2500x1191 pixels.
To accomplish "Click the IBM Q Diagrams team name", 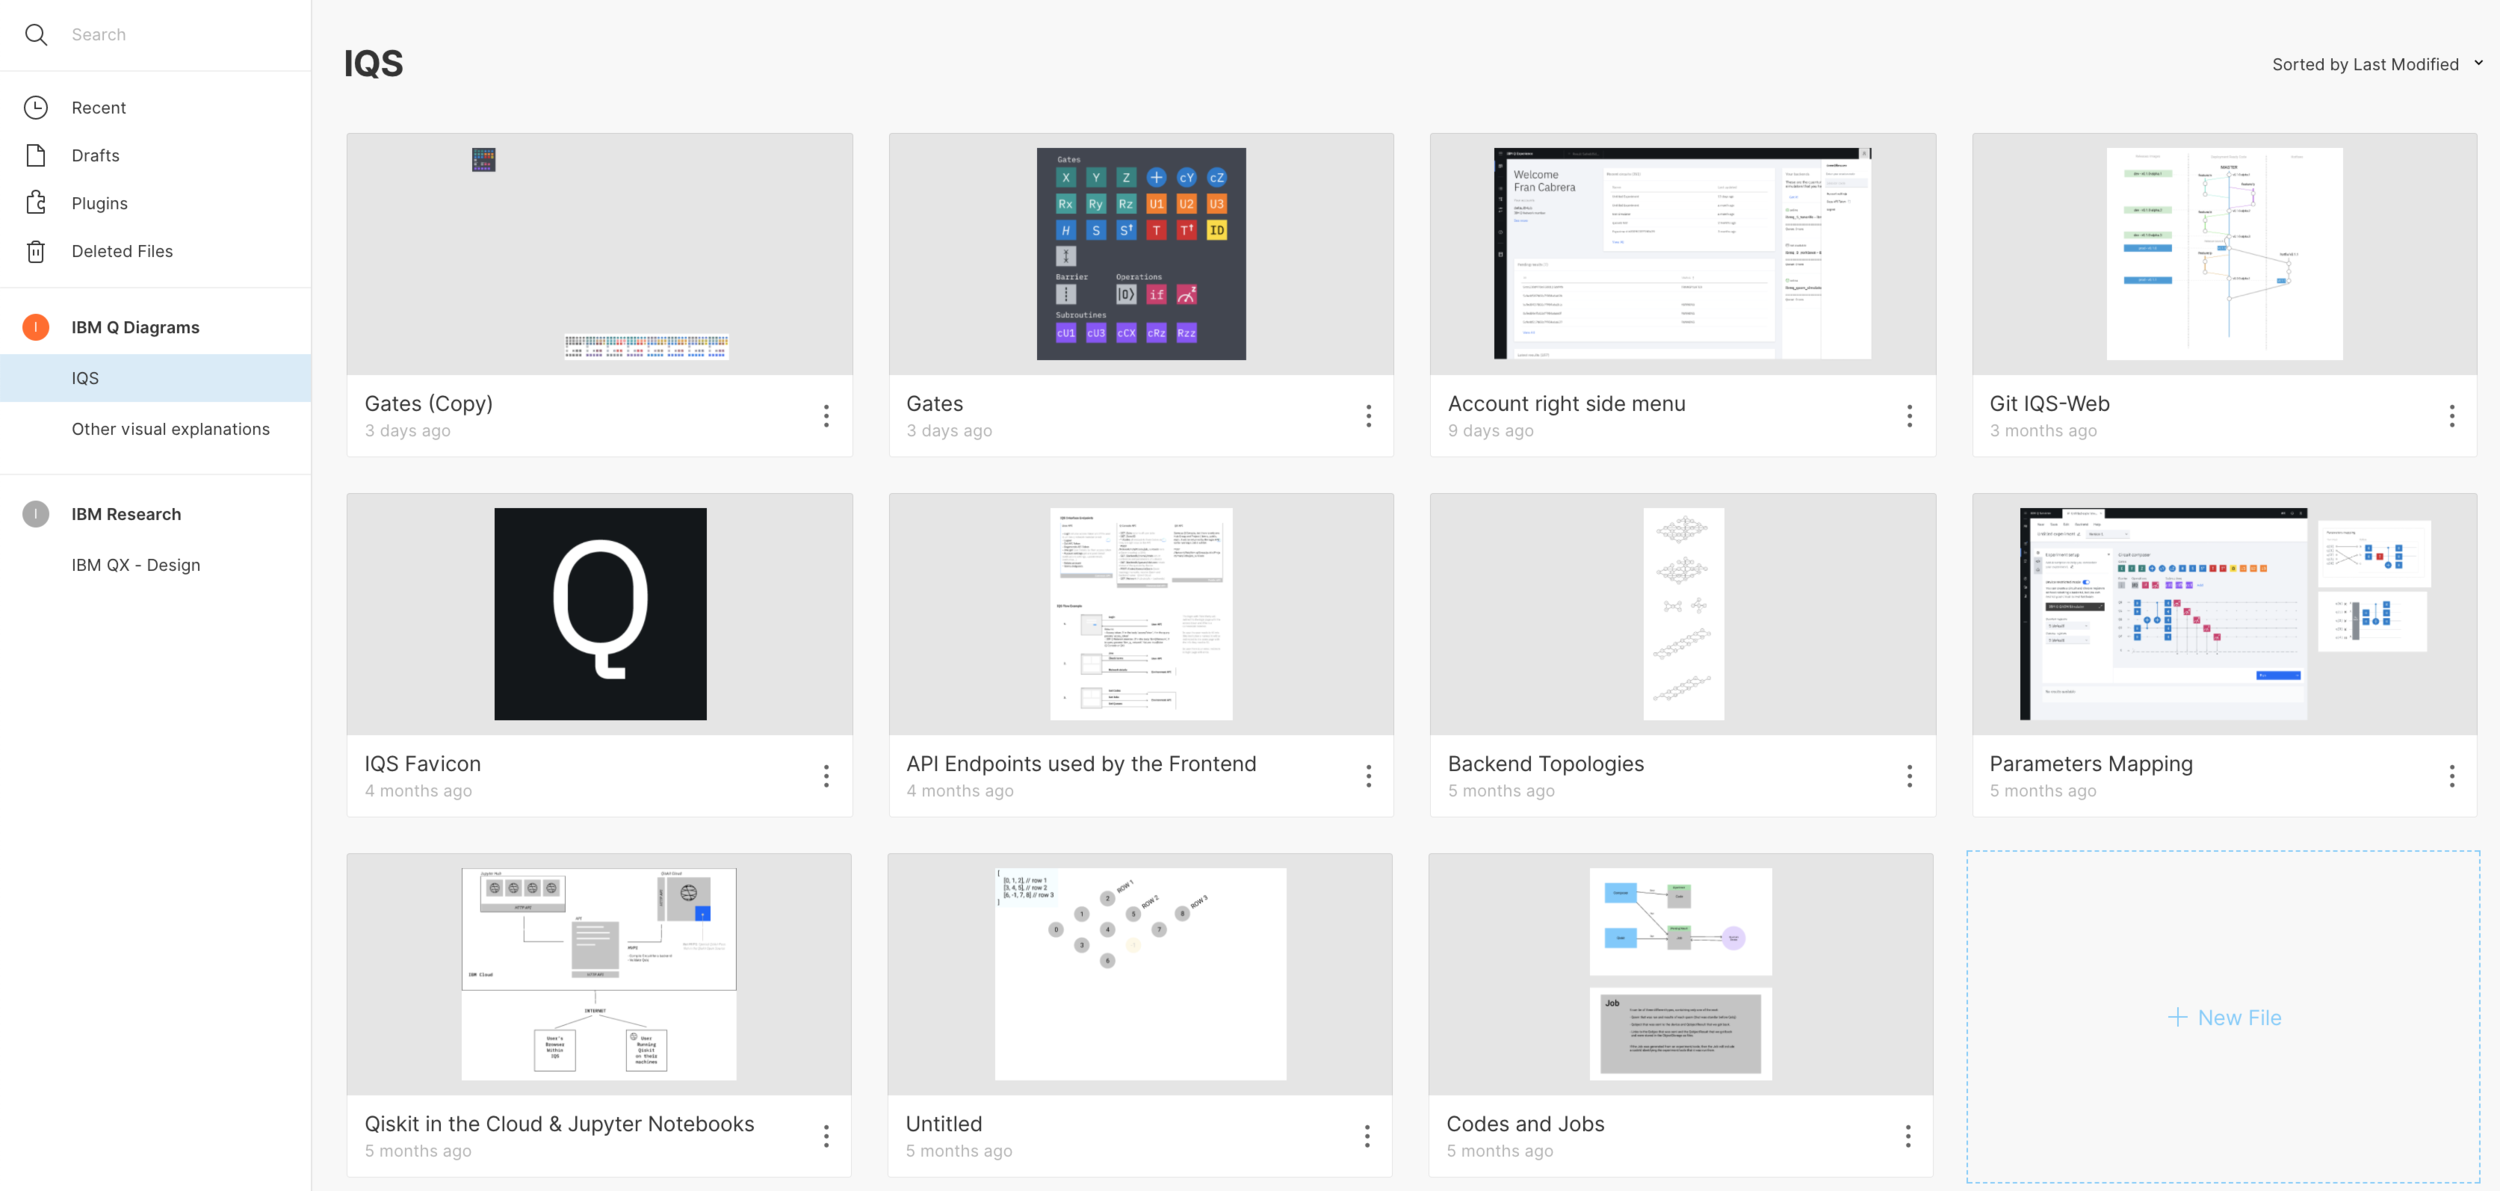I will 135,327.
